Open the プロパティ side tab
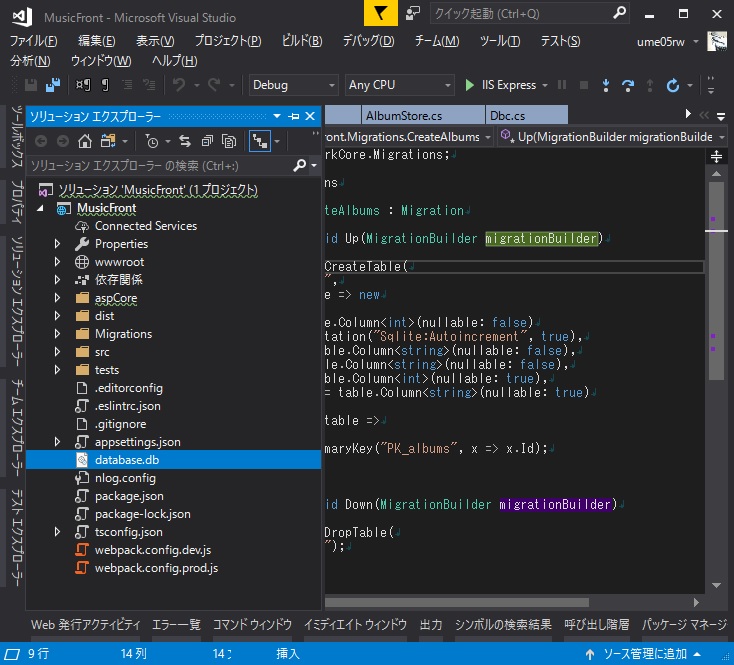The width and height of the screenshot is (734, 665). tap(17, 201)
